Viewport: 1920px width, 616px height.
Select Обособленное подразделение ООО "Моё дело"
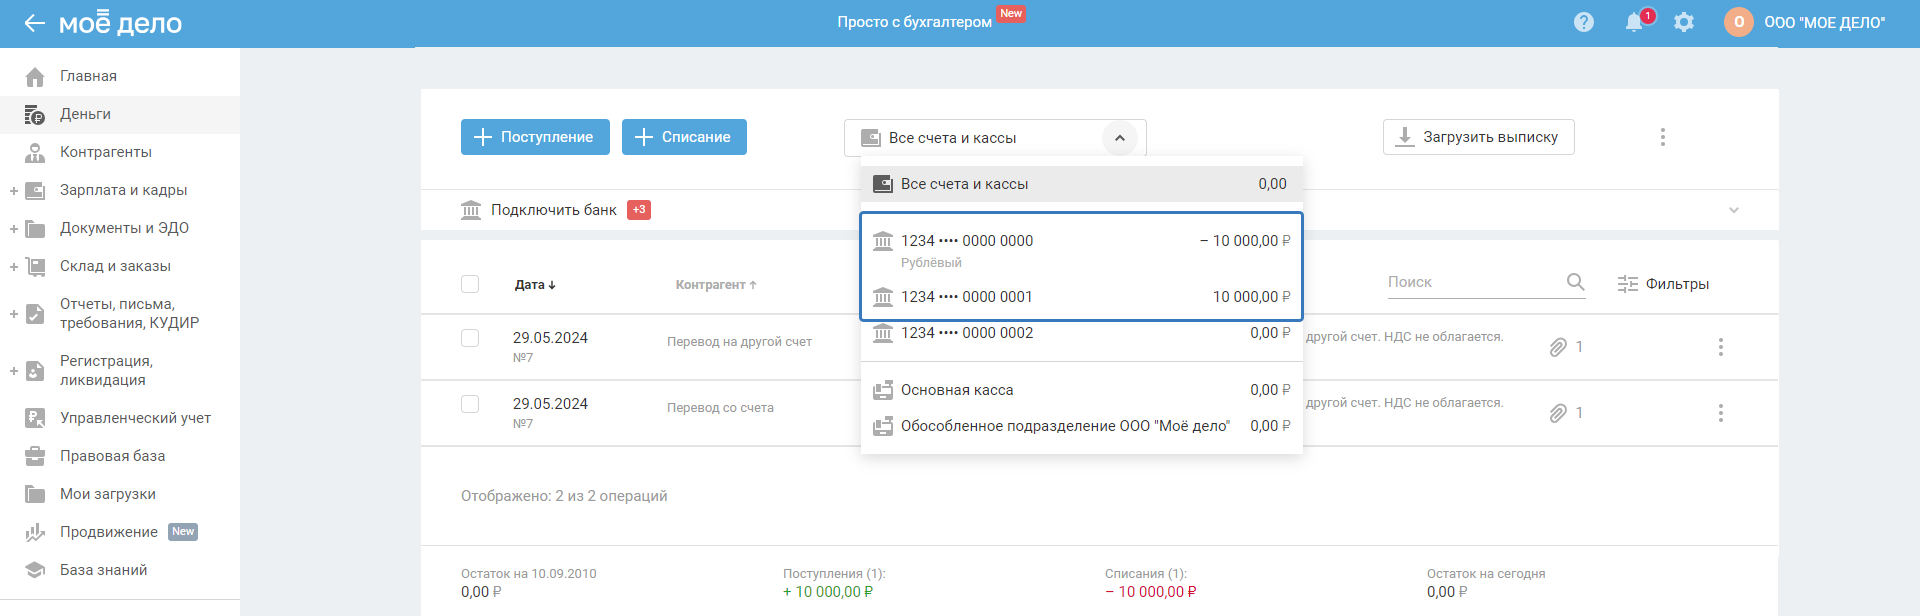click(x=1082, y=426)
